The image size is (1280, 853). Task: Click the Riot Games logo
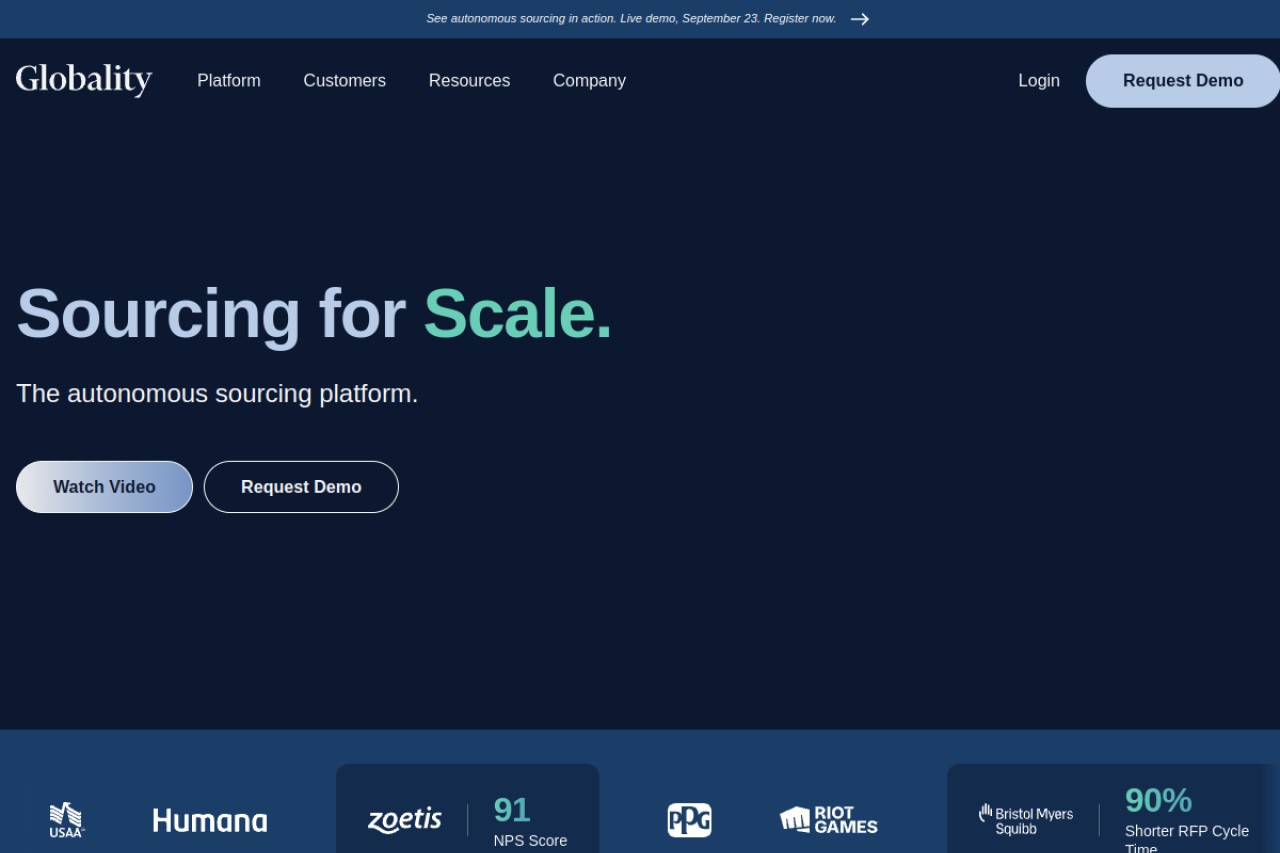pos(829,820)
